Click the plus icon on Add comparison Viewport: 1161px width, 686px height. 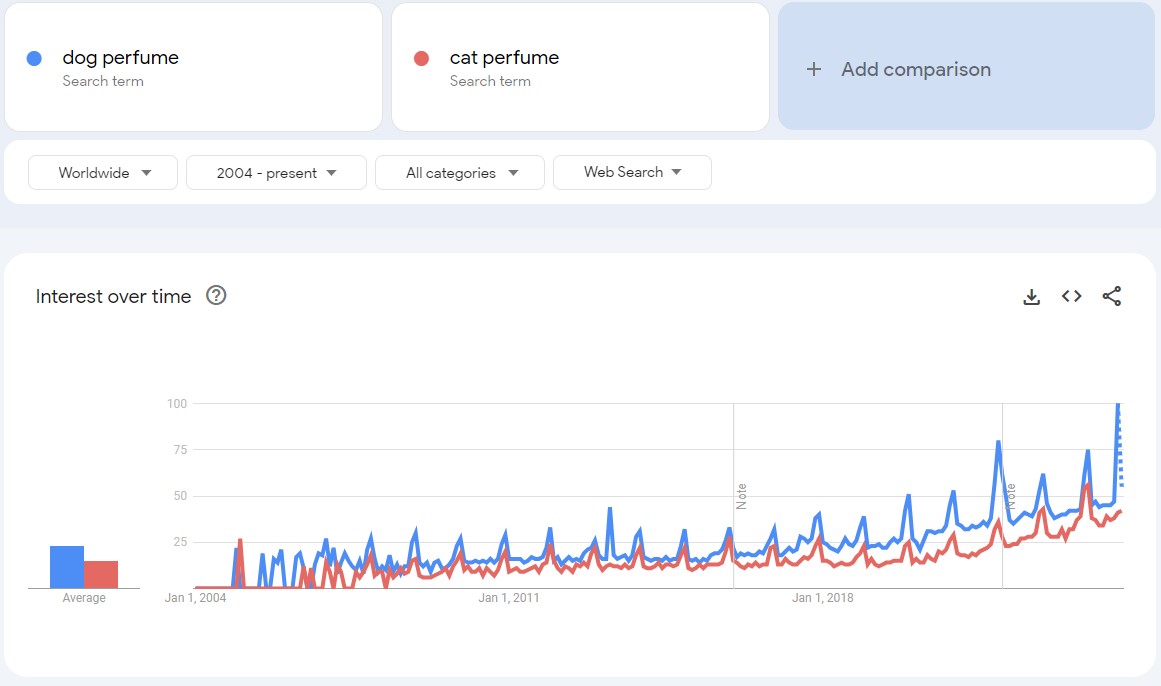coord(814,69)
